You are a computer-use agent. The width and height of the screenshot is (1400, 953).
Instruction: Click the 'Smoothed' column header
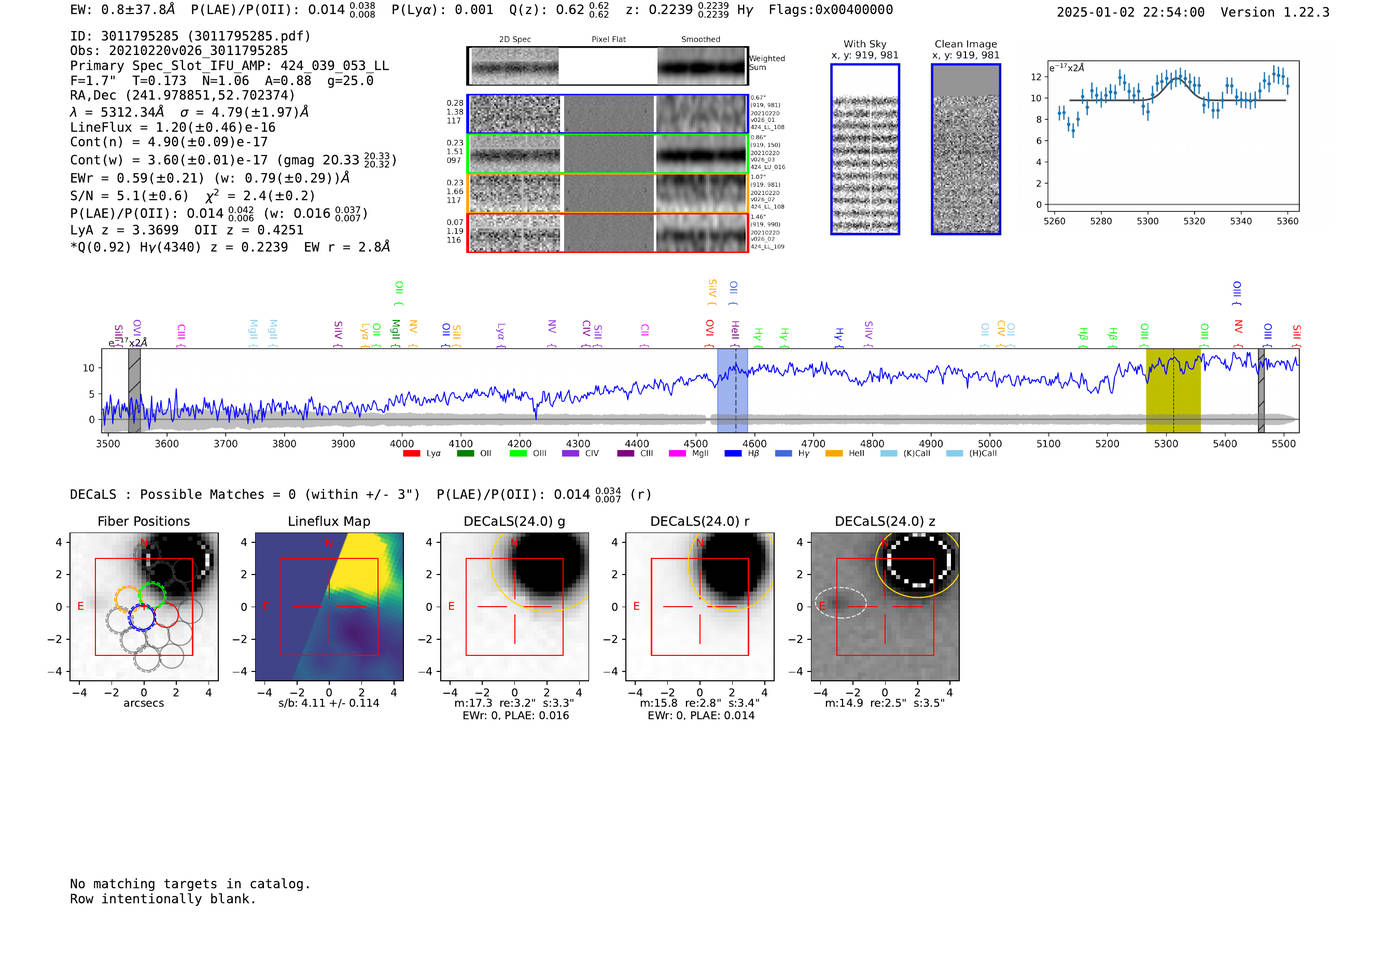coord(700,40)
